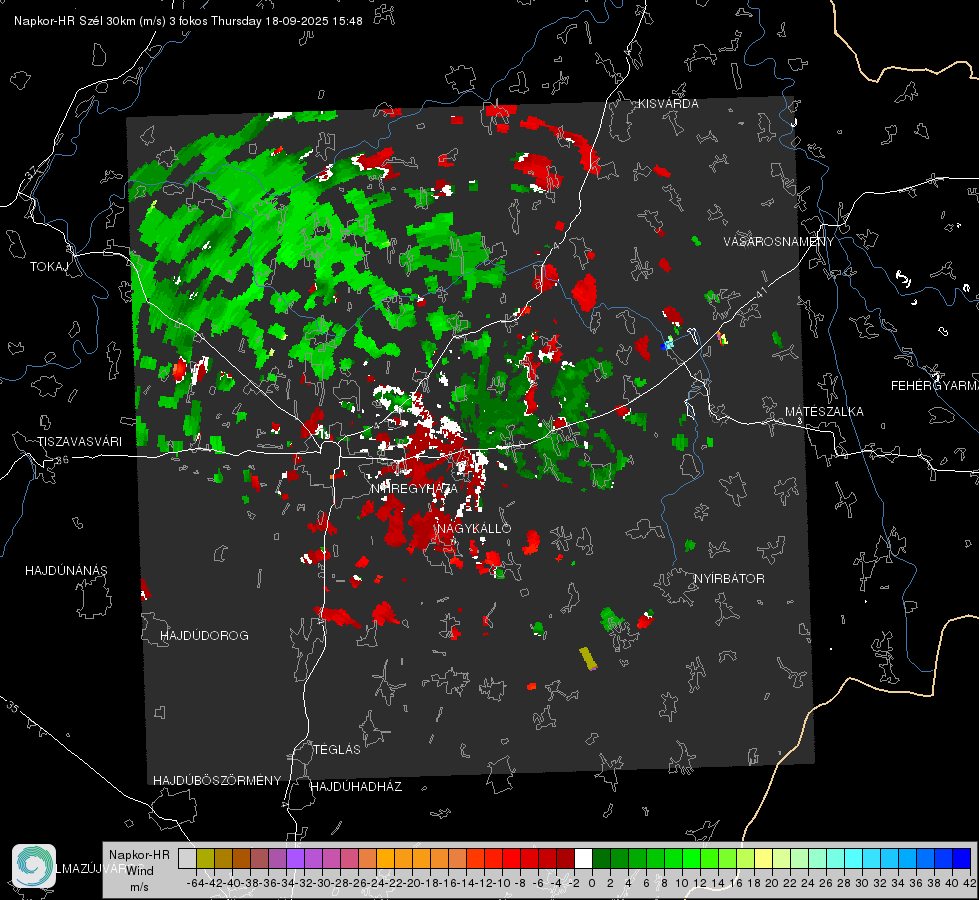Pick the red swatch between -10 and -8
The height and width of the screenshot is (900, 979).
tap(511, 858)
